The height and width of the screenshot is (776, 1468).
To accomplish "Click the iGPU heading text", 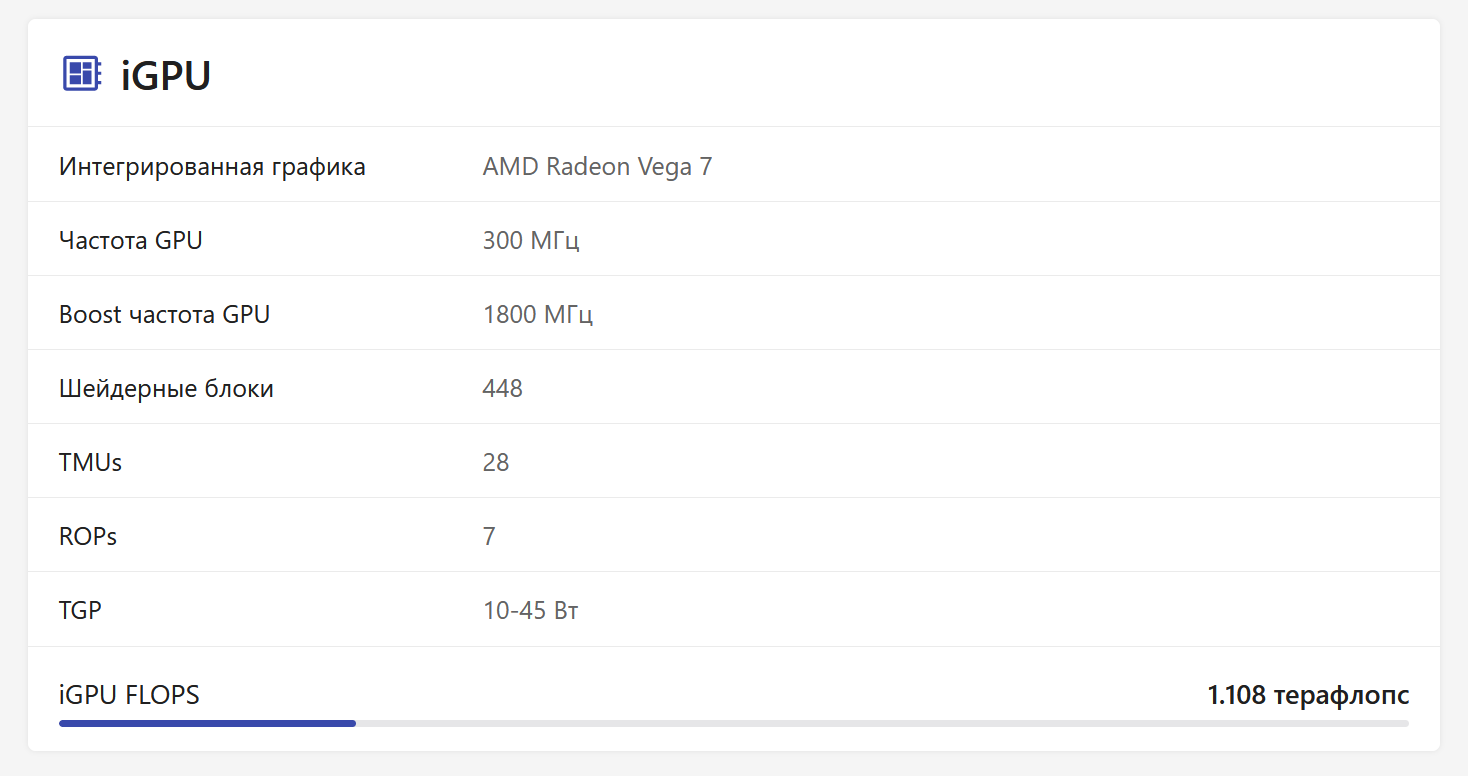I will point(166,76).
